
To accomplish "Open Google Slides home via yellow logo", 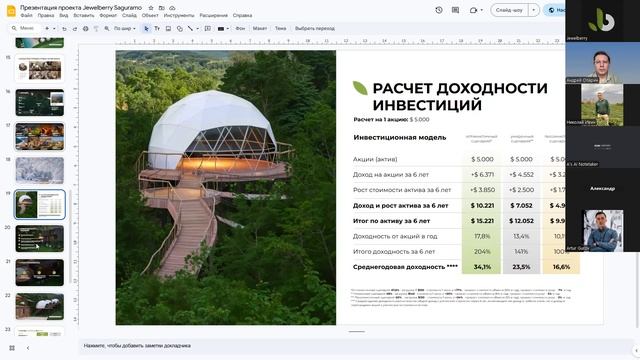I will (x=11, y=11).
